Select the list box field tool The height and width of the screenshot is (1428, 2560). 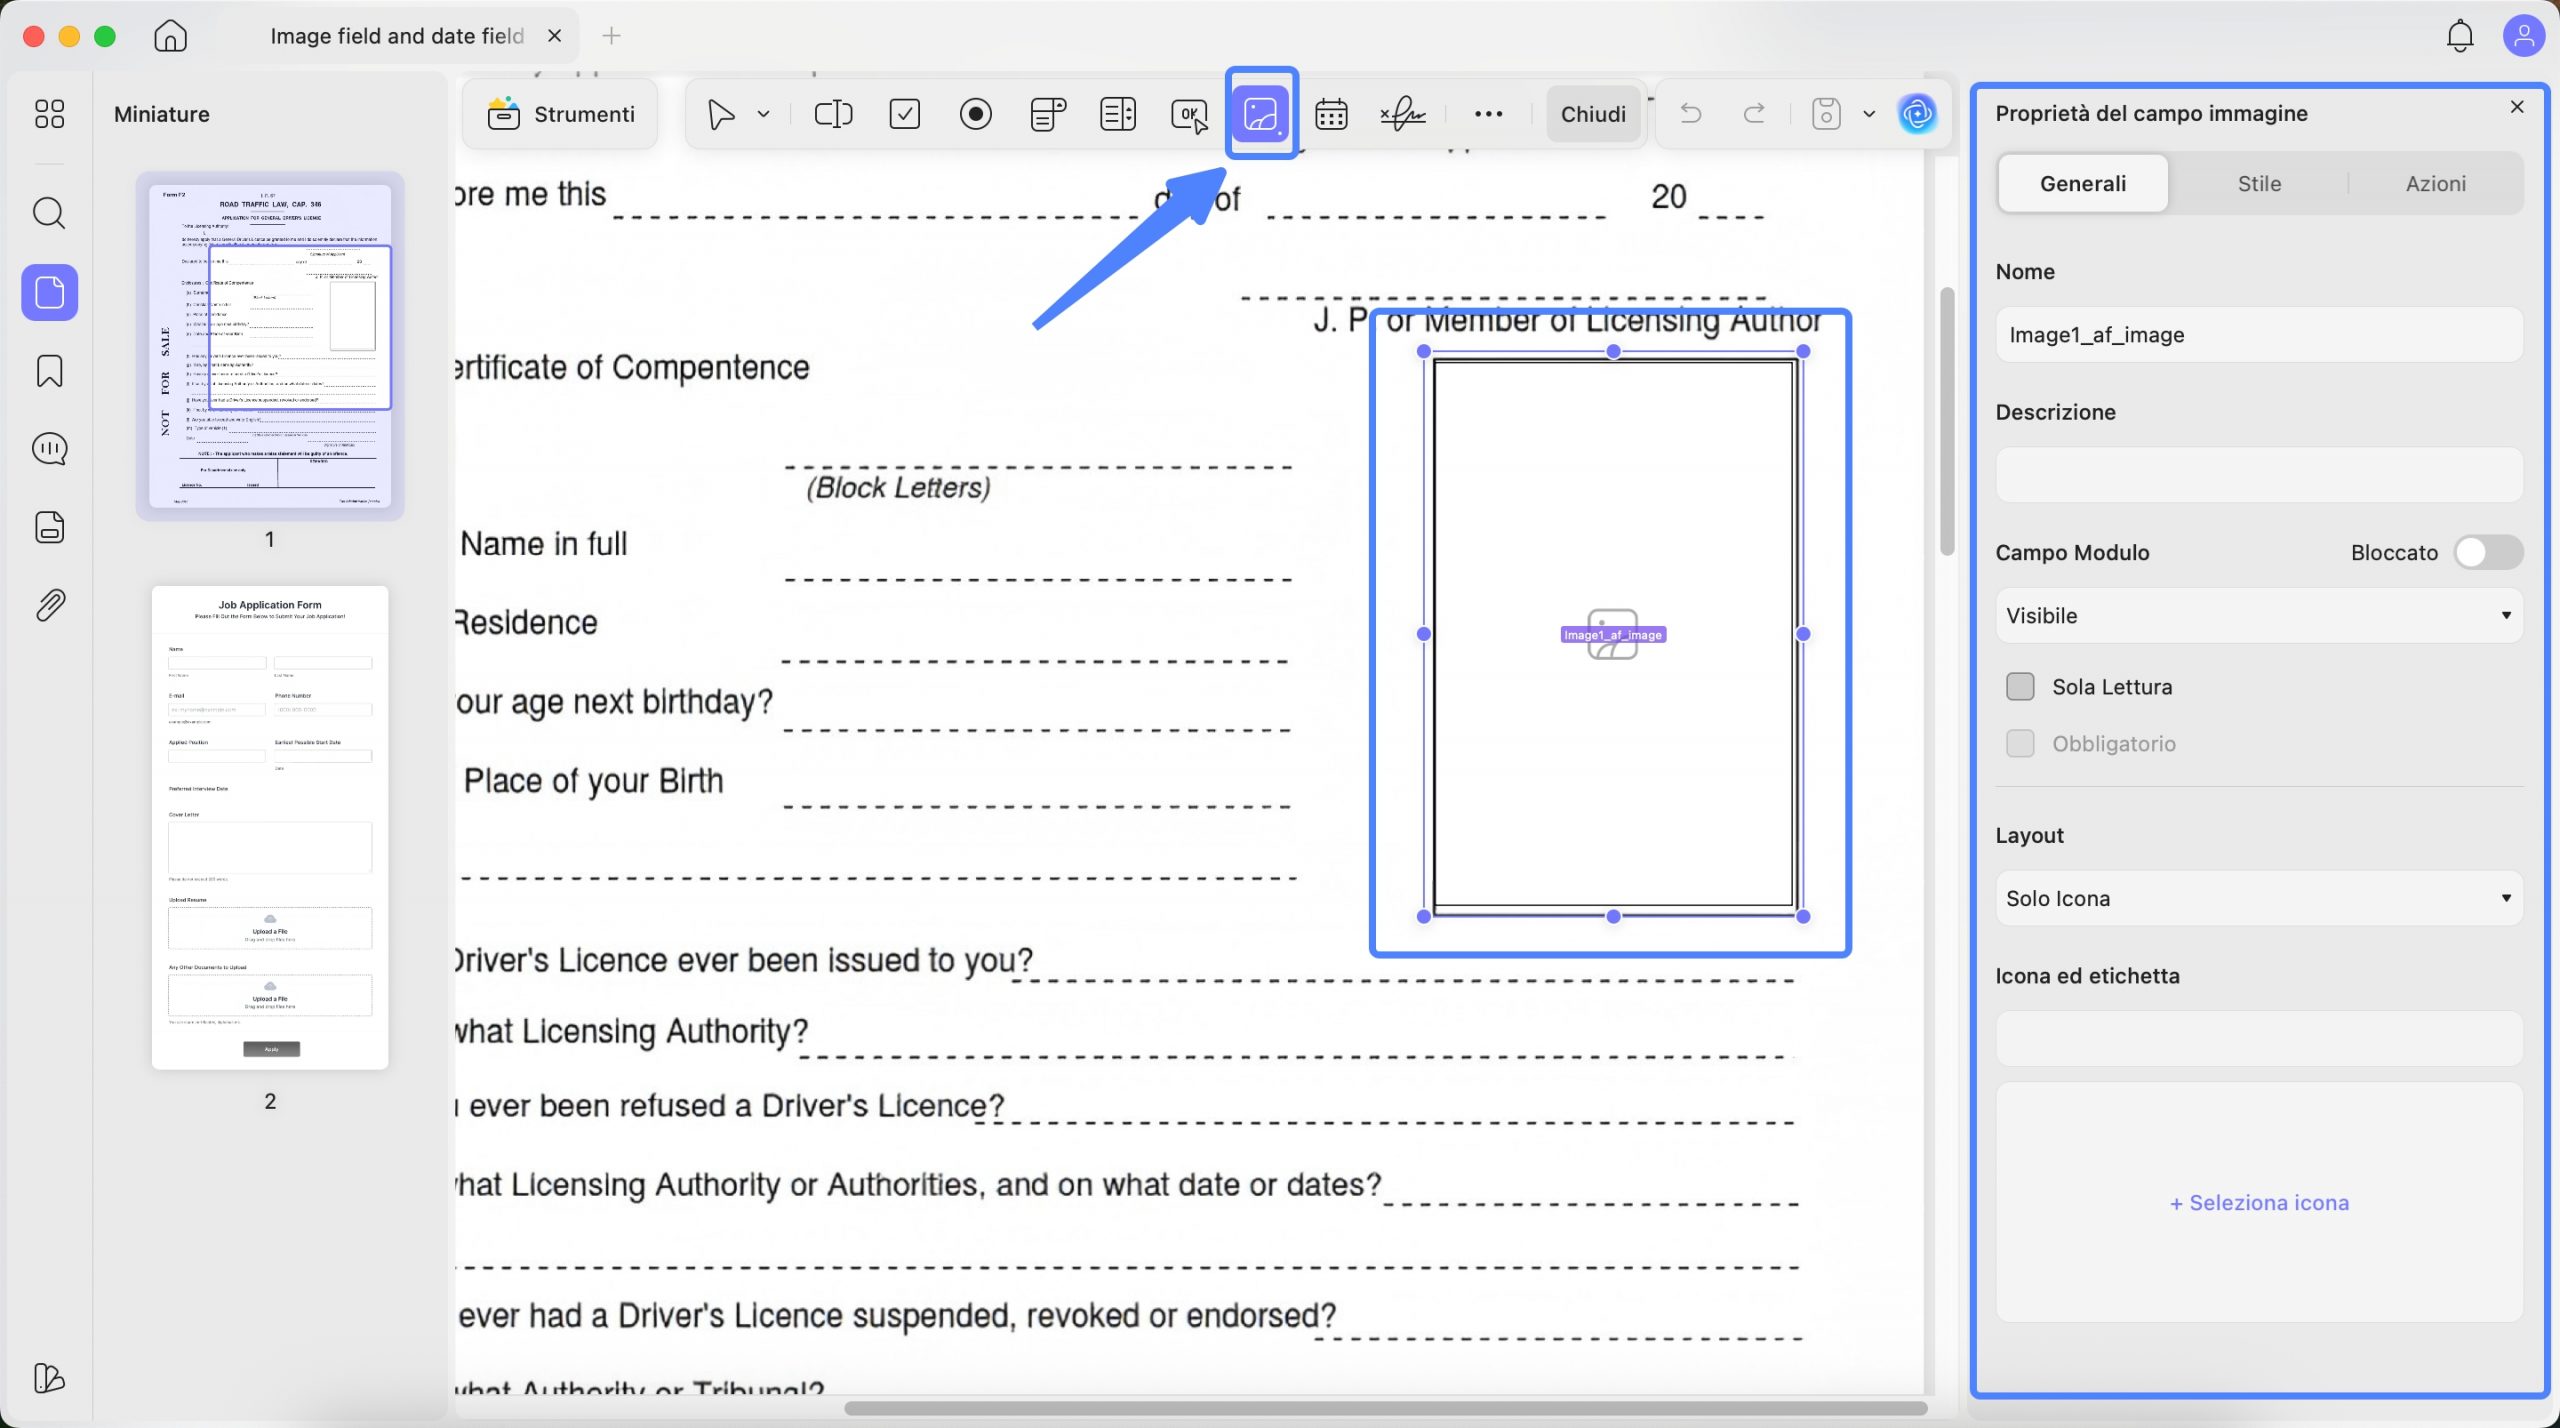click(x=1118, y=114)
